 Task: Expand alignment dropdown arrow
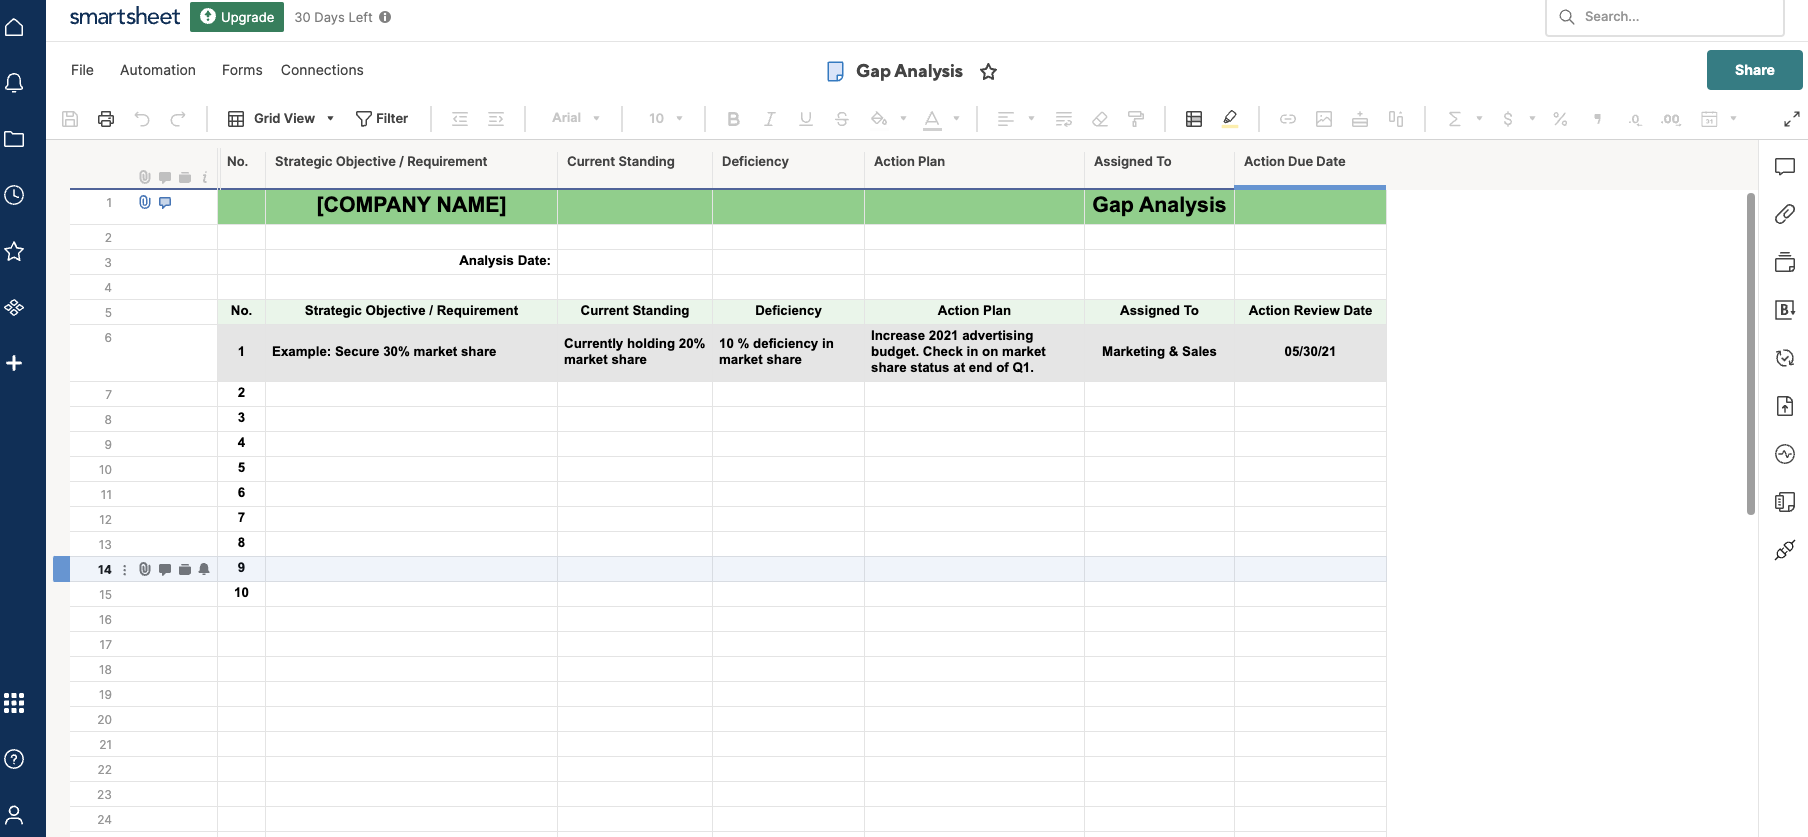point(1031,118)
